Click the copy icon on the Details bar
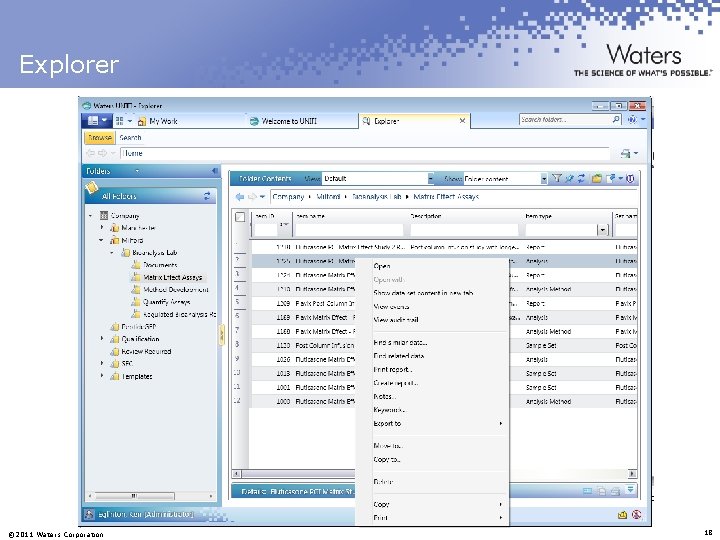 (601, 491)
